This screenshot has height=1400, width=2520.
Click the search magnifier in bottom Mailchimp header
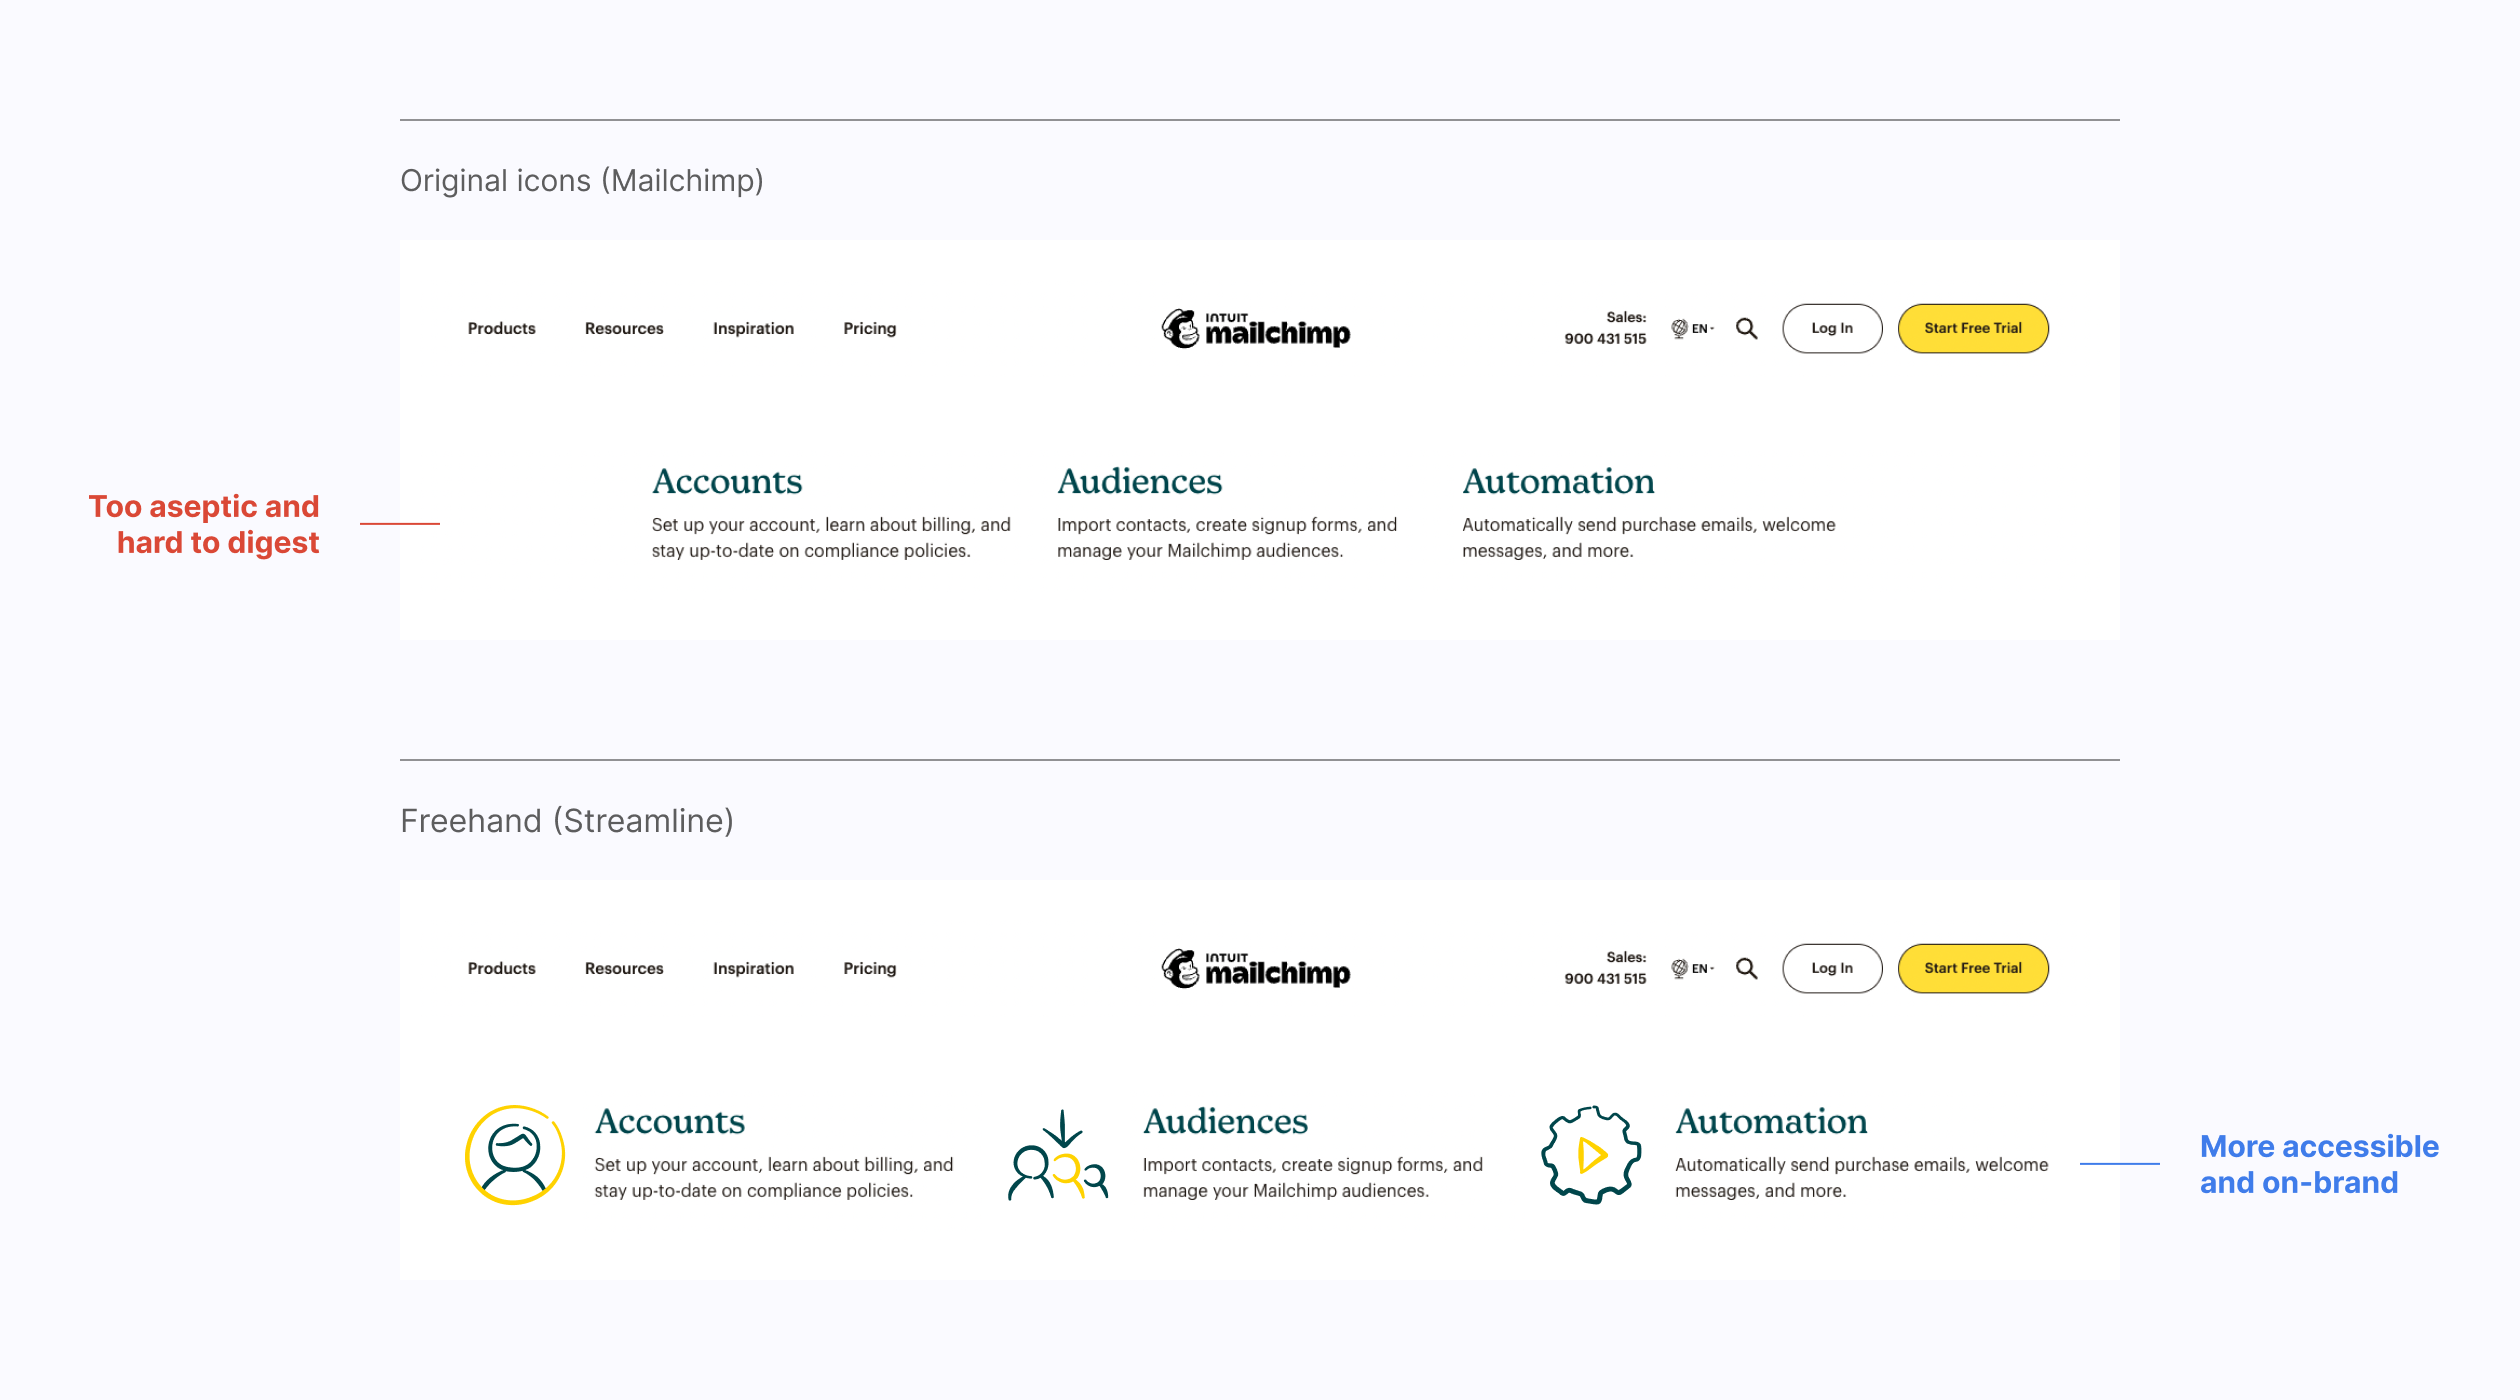tap(1746, 969)
